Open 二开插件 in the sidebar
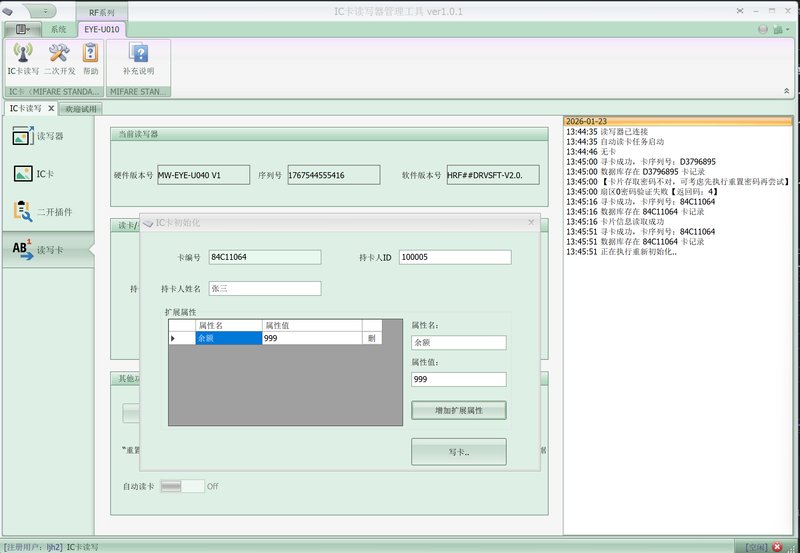 [x=48, y=212]
